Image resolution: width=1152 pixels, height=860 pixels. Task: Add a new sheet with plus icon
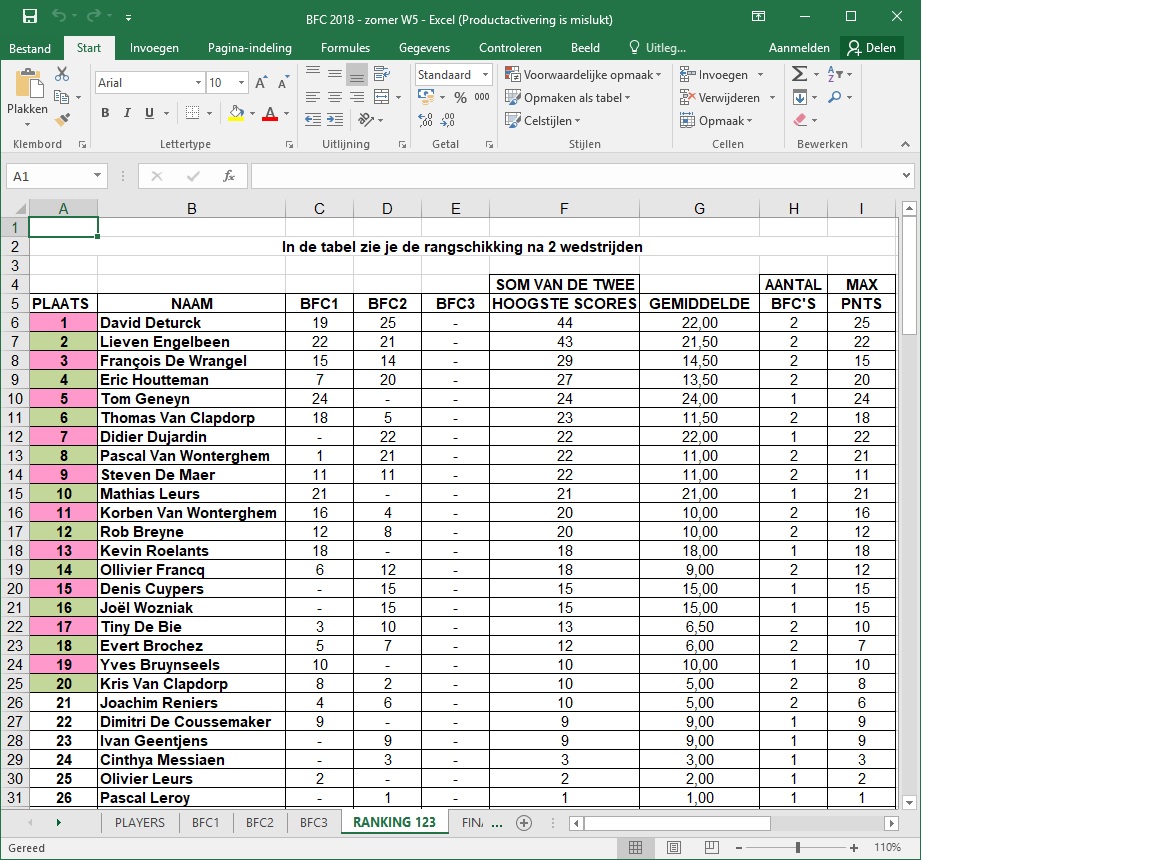(523, 822)
